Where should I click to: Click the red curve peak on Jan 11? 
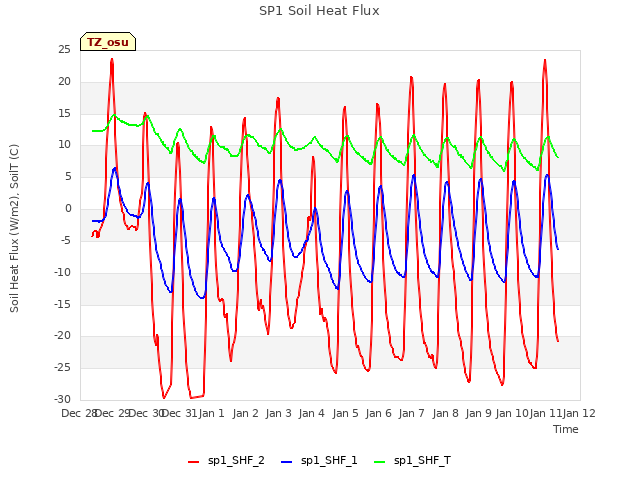tap(545, 60)
